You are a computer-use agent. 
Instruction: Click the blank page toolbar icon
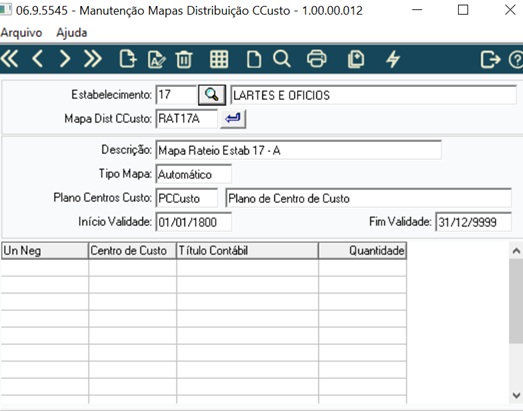click(254, 59)
